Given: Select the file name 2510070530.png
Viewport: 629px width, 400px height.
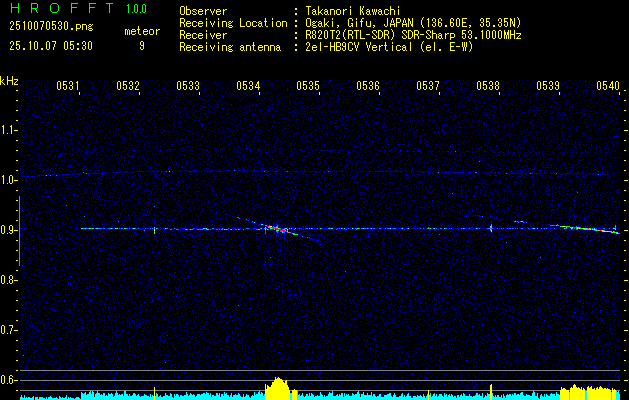Looking at the screenshot, I should point(51,26).
